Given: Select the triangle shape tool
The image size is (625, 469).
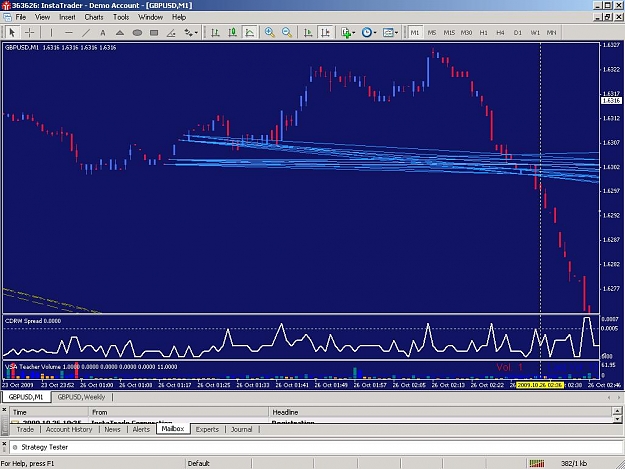Looking at the screenshot, I should 120,33.
